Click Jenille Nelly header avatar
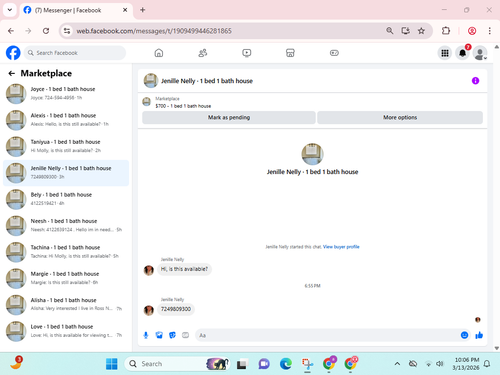The width and height of the screenshot is (500, 375). coord(151,81)
